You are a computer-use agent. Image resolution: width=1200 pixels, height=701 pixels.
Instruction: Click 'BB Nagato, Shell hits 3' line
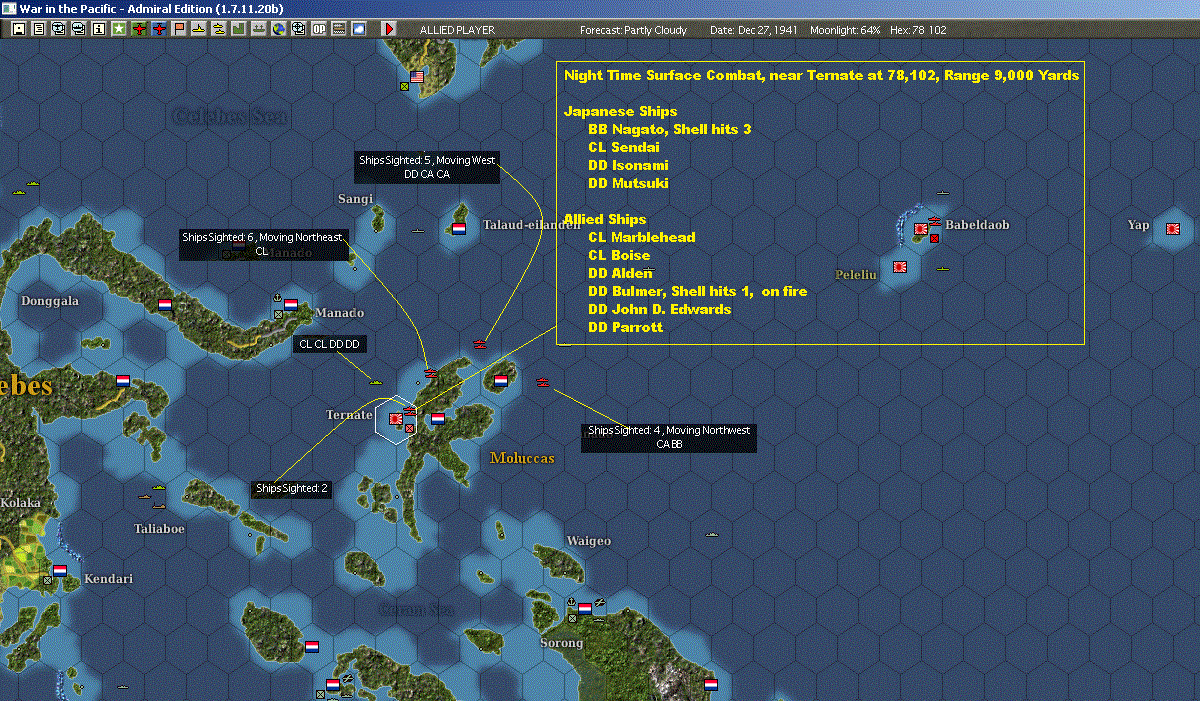click(669, 129)
